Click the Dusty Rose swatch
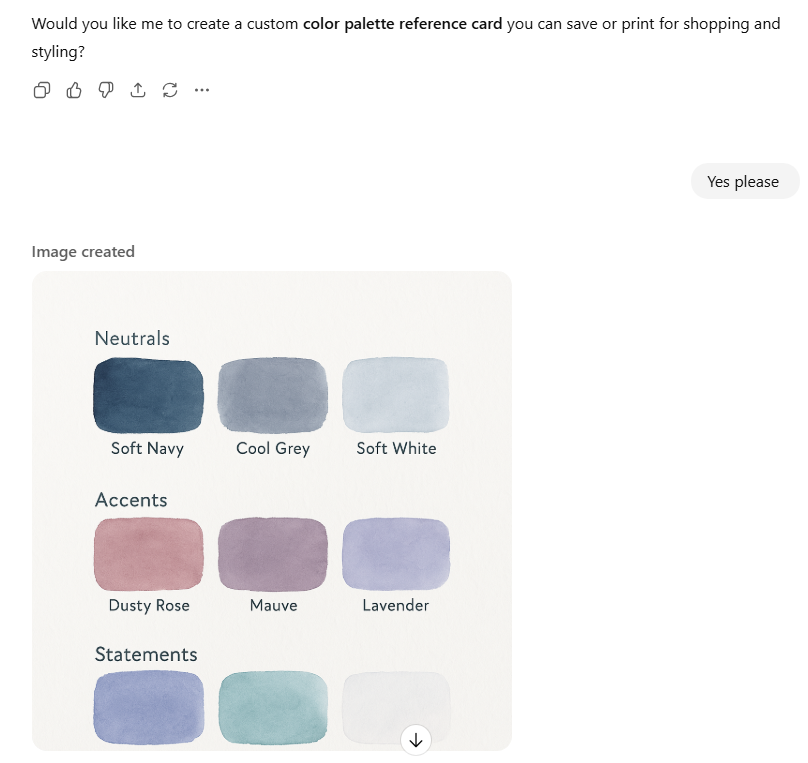The width and height of the screenshot is (808, 763). coord(148,553)
